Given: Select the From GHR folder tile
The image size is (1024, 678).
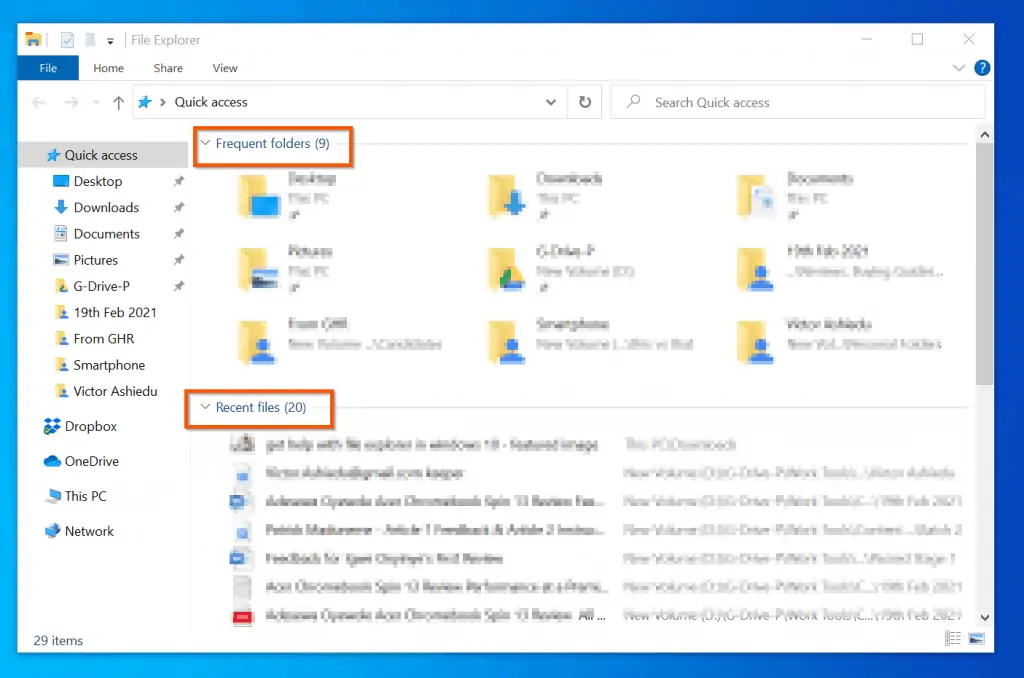Looking at the screenshot, I should (x=341, y=340).
